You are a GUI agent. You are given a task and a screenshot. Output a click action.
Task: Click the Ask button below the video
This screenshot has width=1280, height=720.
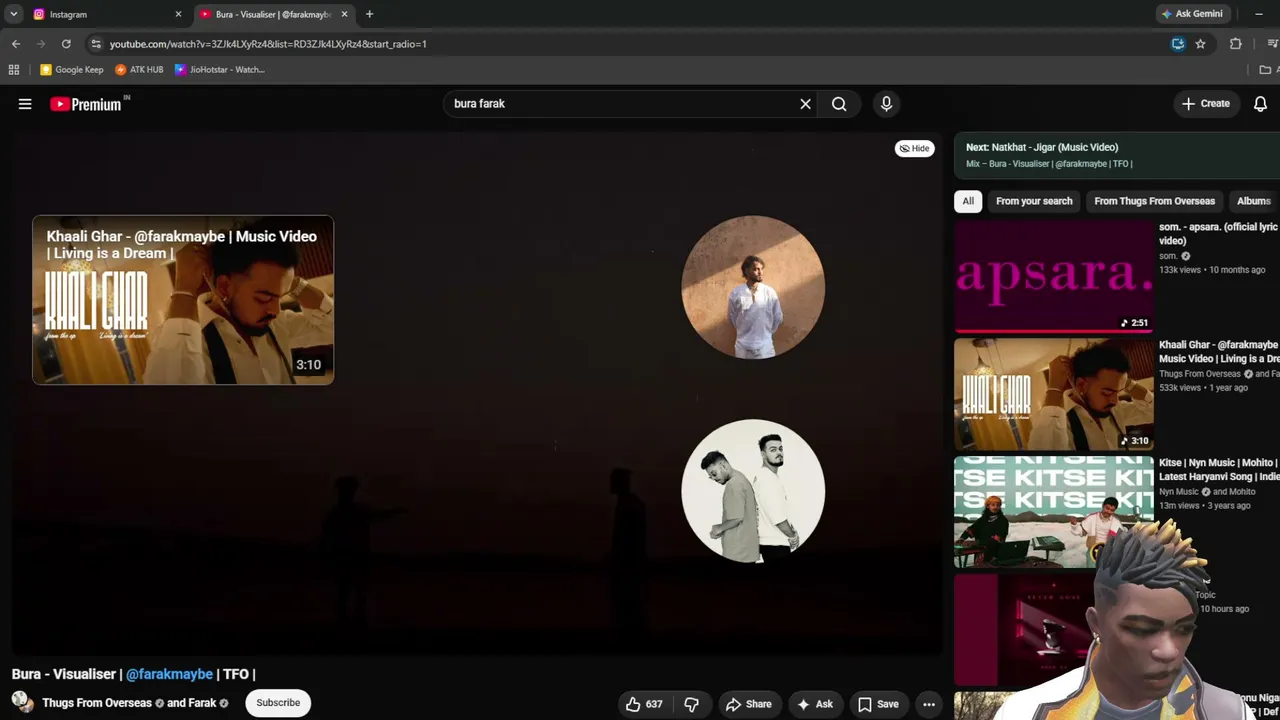pyautogui.click(x=814, y=704)
